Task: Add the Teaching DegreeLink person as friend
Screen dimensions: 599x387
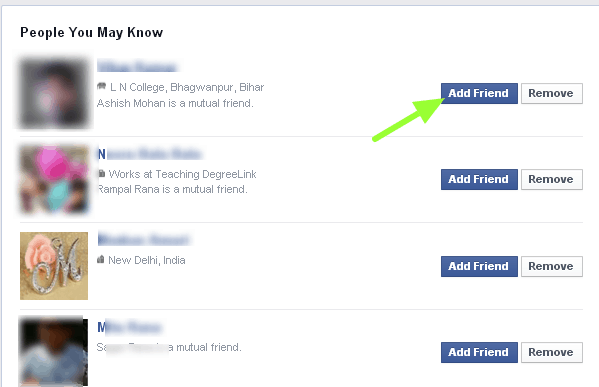Action: (479, 179)
